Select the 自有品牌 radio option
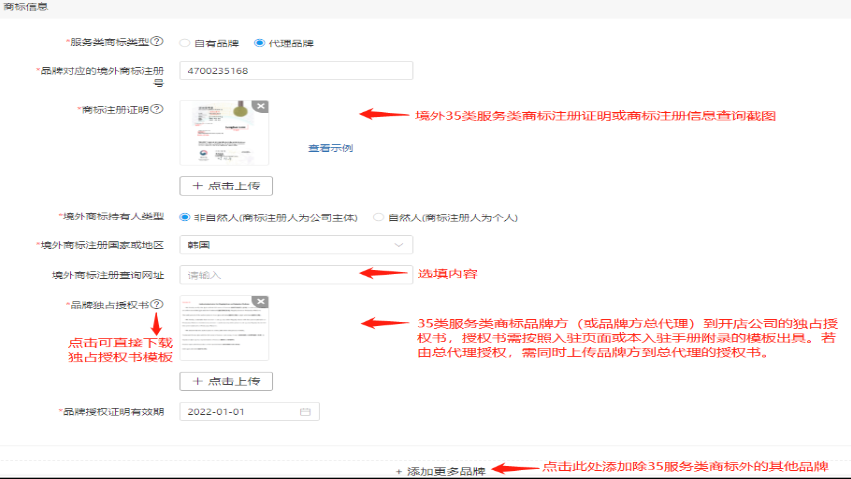This screenshot has width=851, height=479. pyautogui.click(x=185, y=43)
